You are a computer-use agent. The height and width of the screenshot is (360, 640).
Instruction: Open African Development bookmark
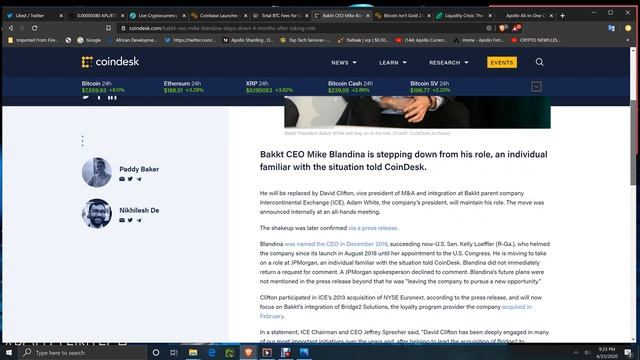click(x=132, y=40)
